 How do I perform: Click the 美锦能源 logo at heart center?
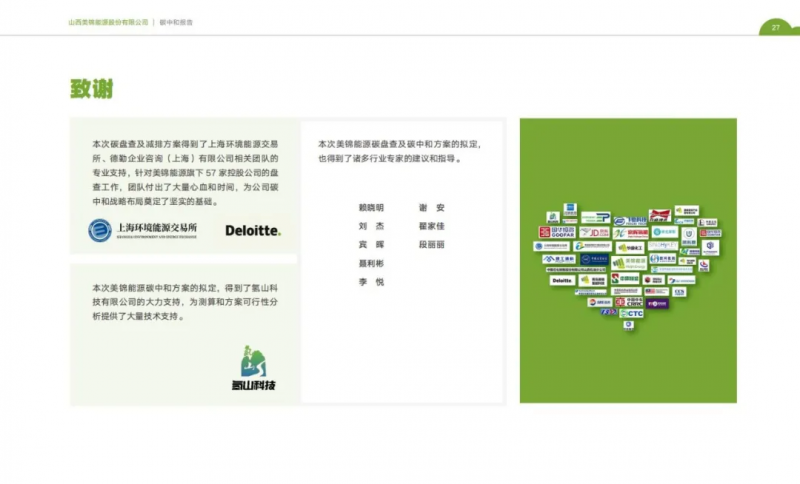(x=629, y=263)
